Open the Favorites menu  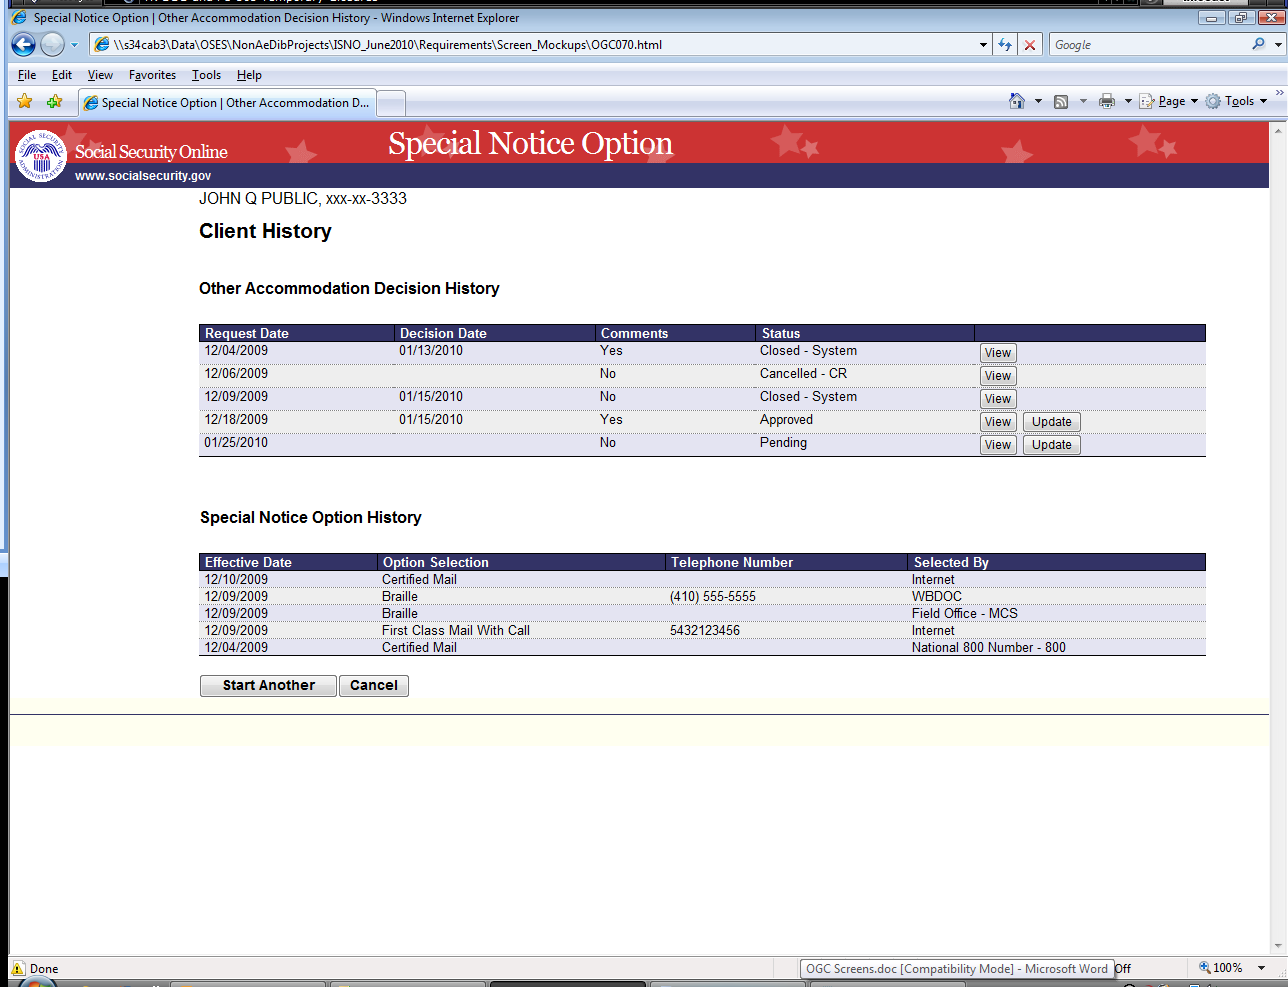click(152, 75)
